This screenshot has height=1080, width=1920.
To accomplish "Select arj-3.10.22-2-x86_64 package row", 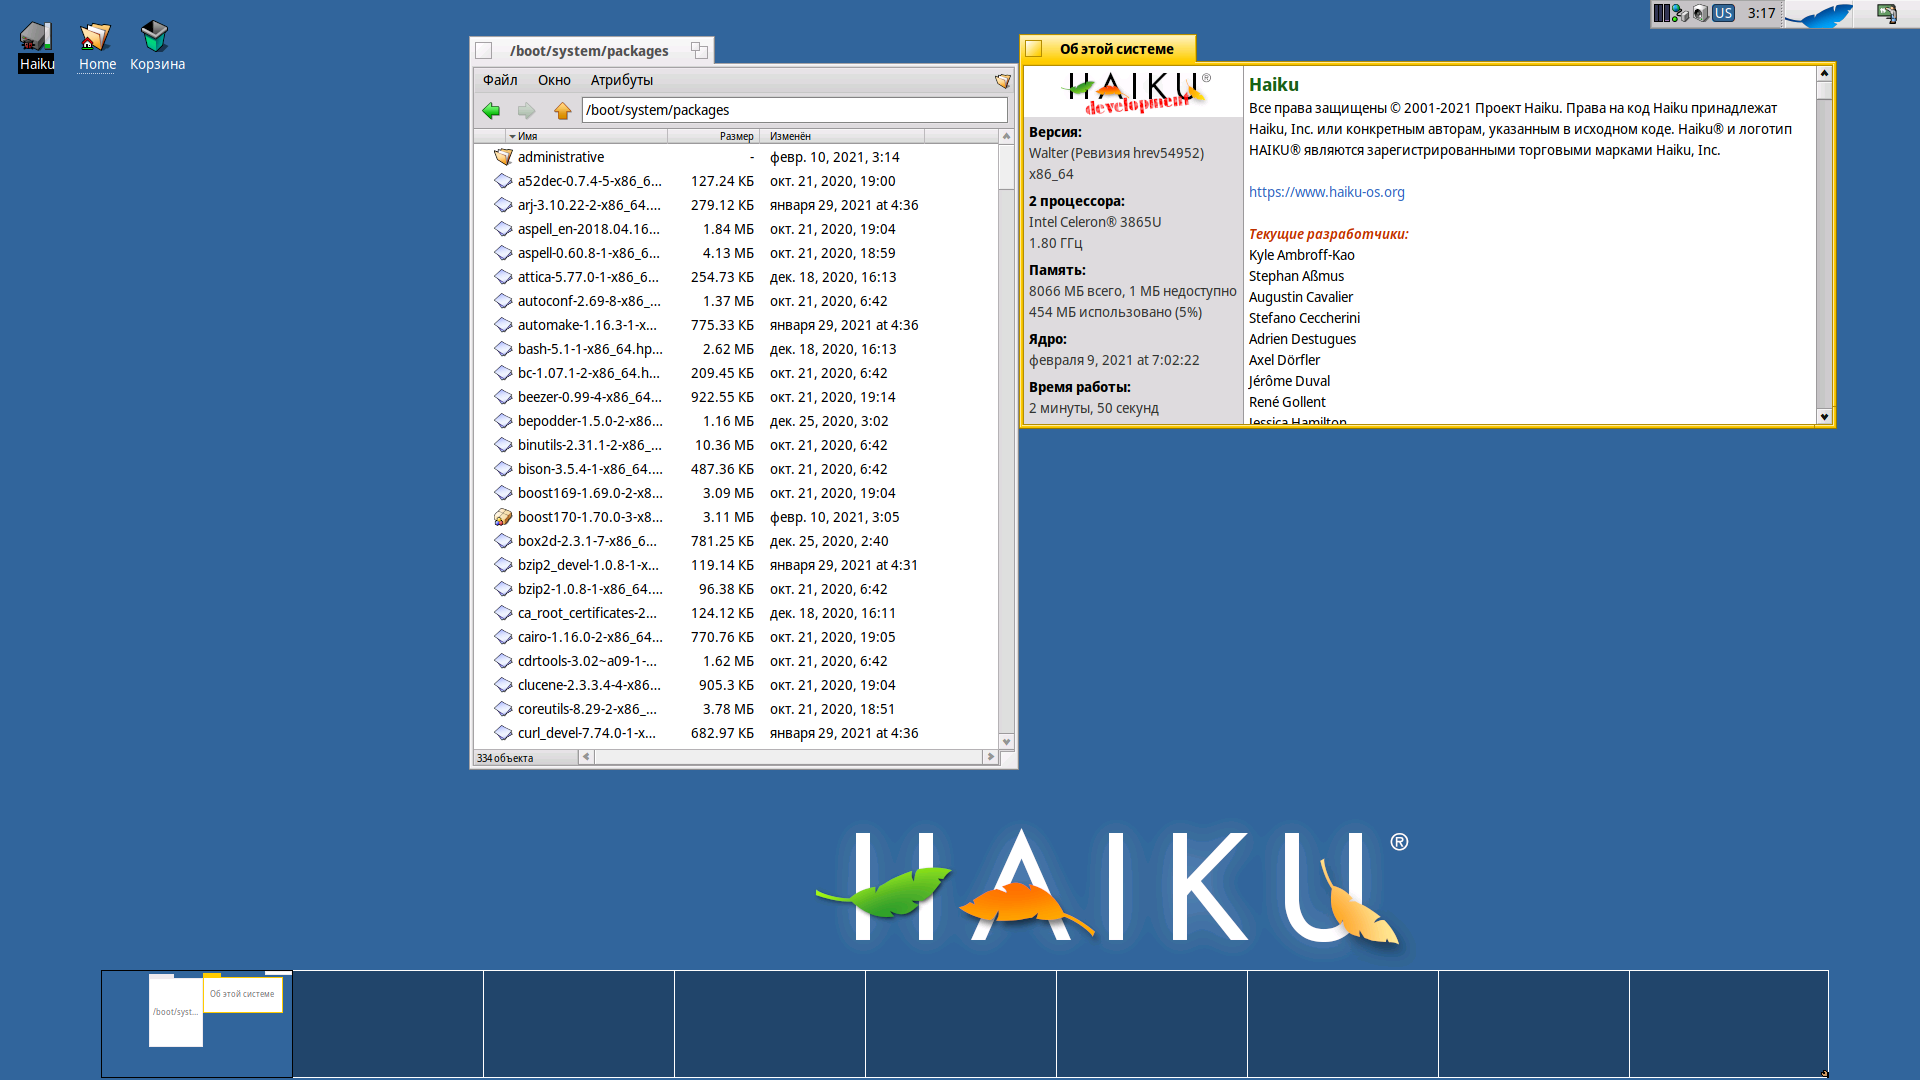I will pyautogui.click(x=735, y=205).
